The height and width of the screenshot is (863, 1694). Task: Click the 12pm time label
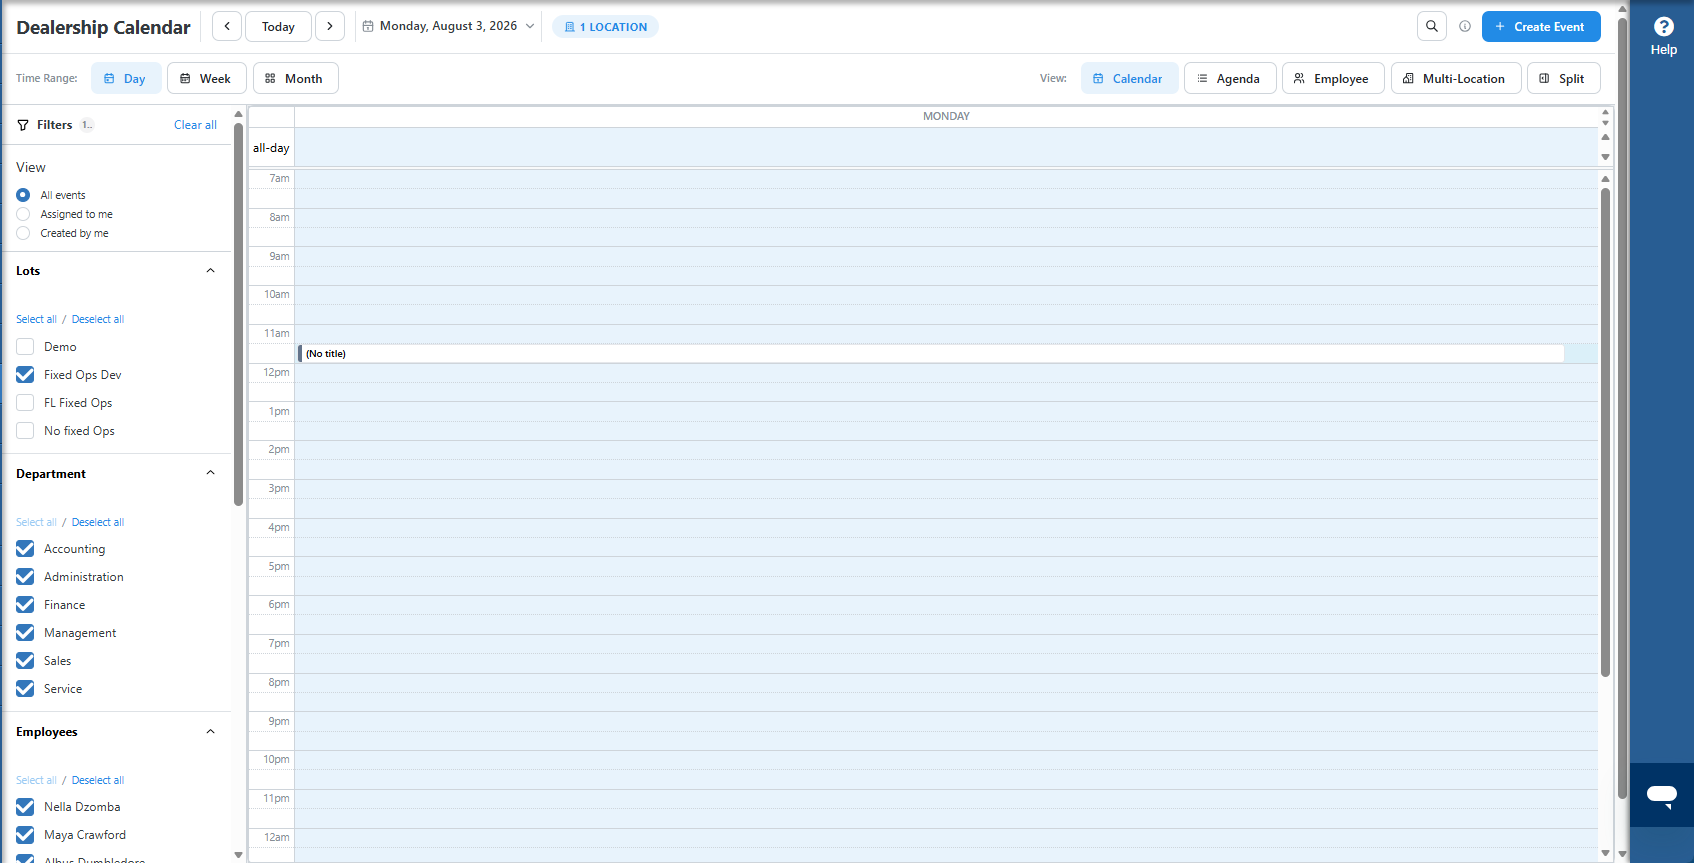coord(277,372)
